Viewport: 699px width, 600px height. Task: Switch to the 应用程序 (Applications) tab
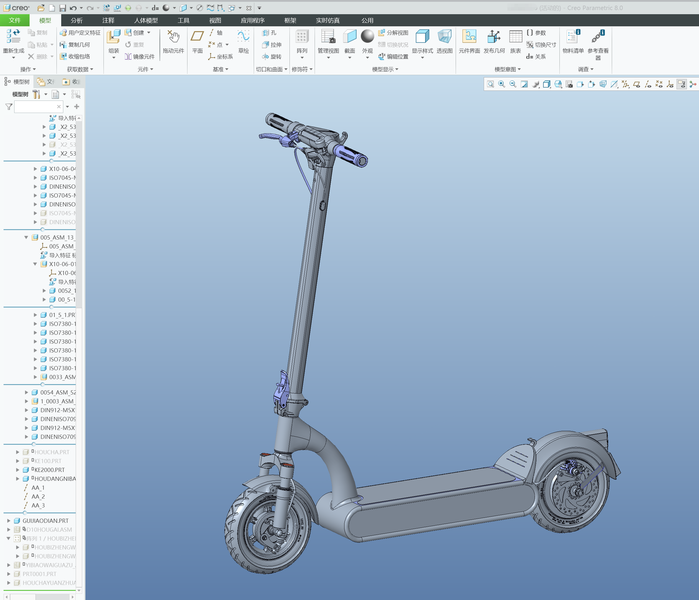pyautogui.click(x=252, y=20)
